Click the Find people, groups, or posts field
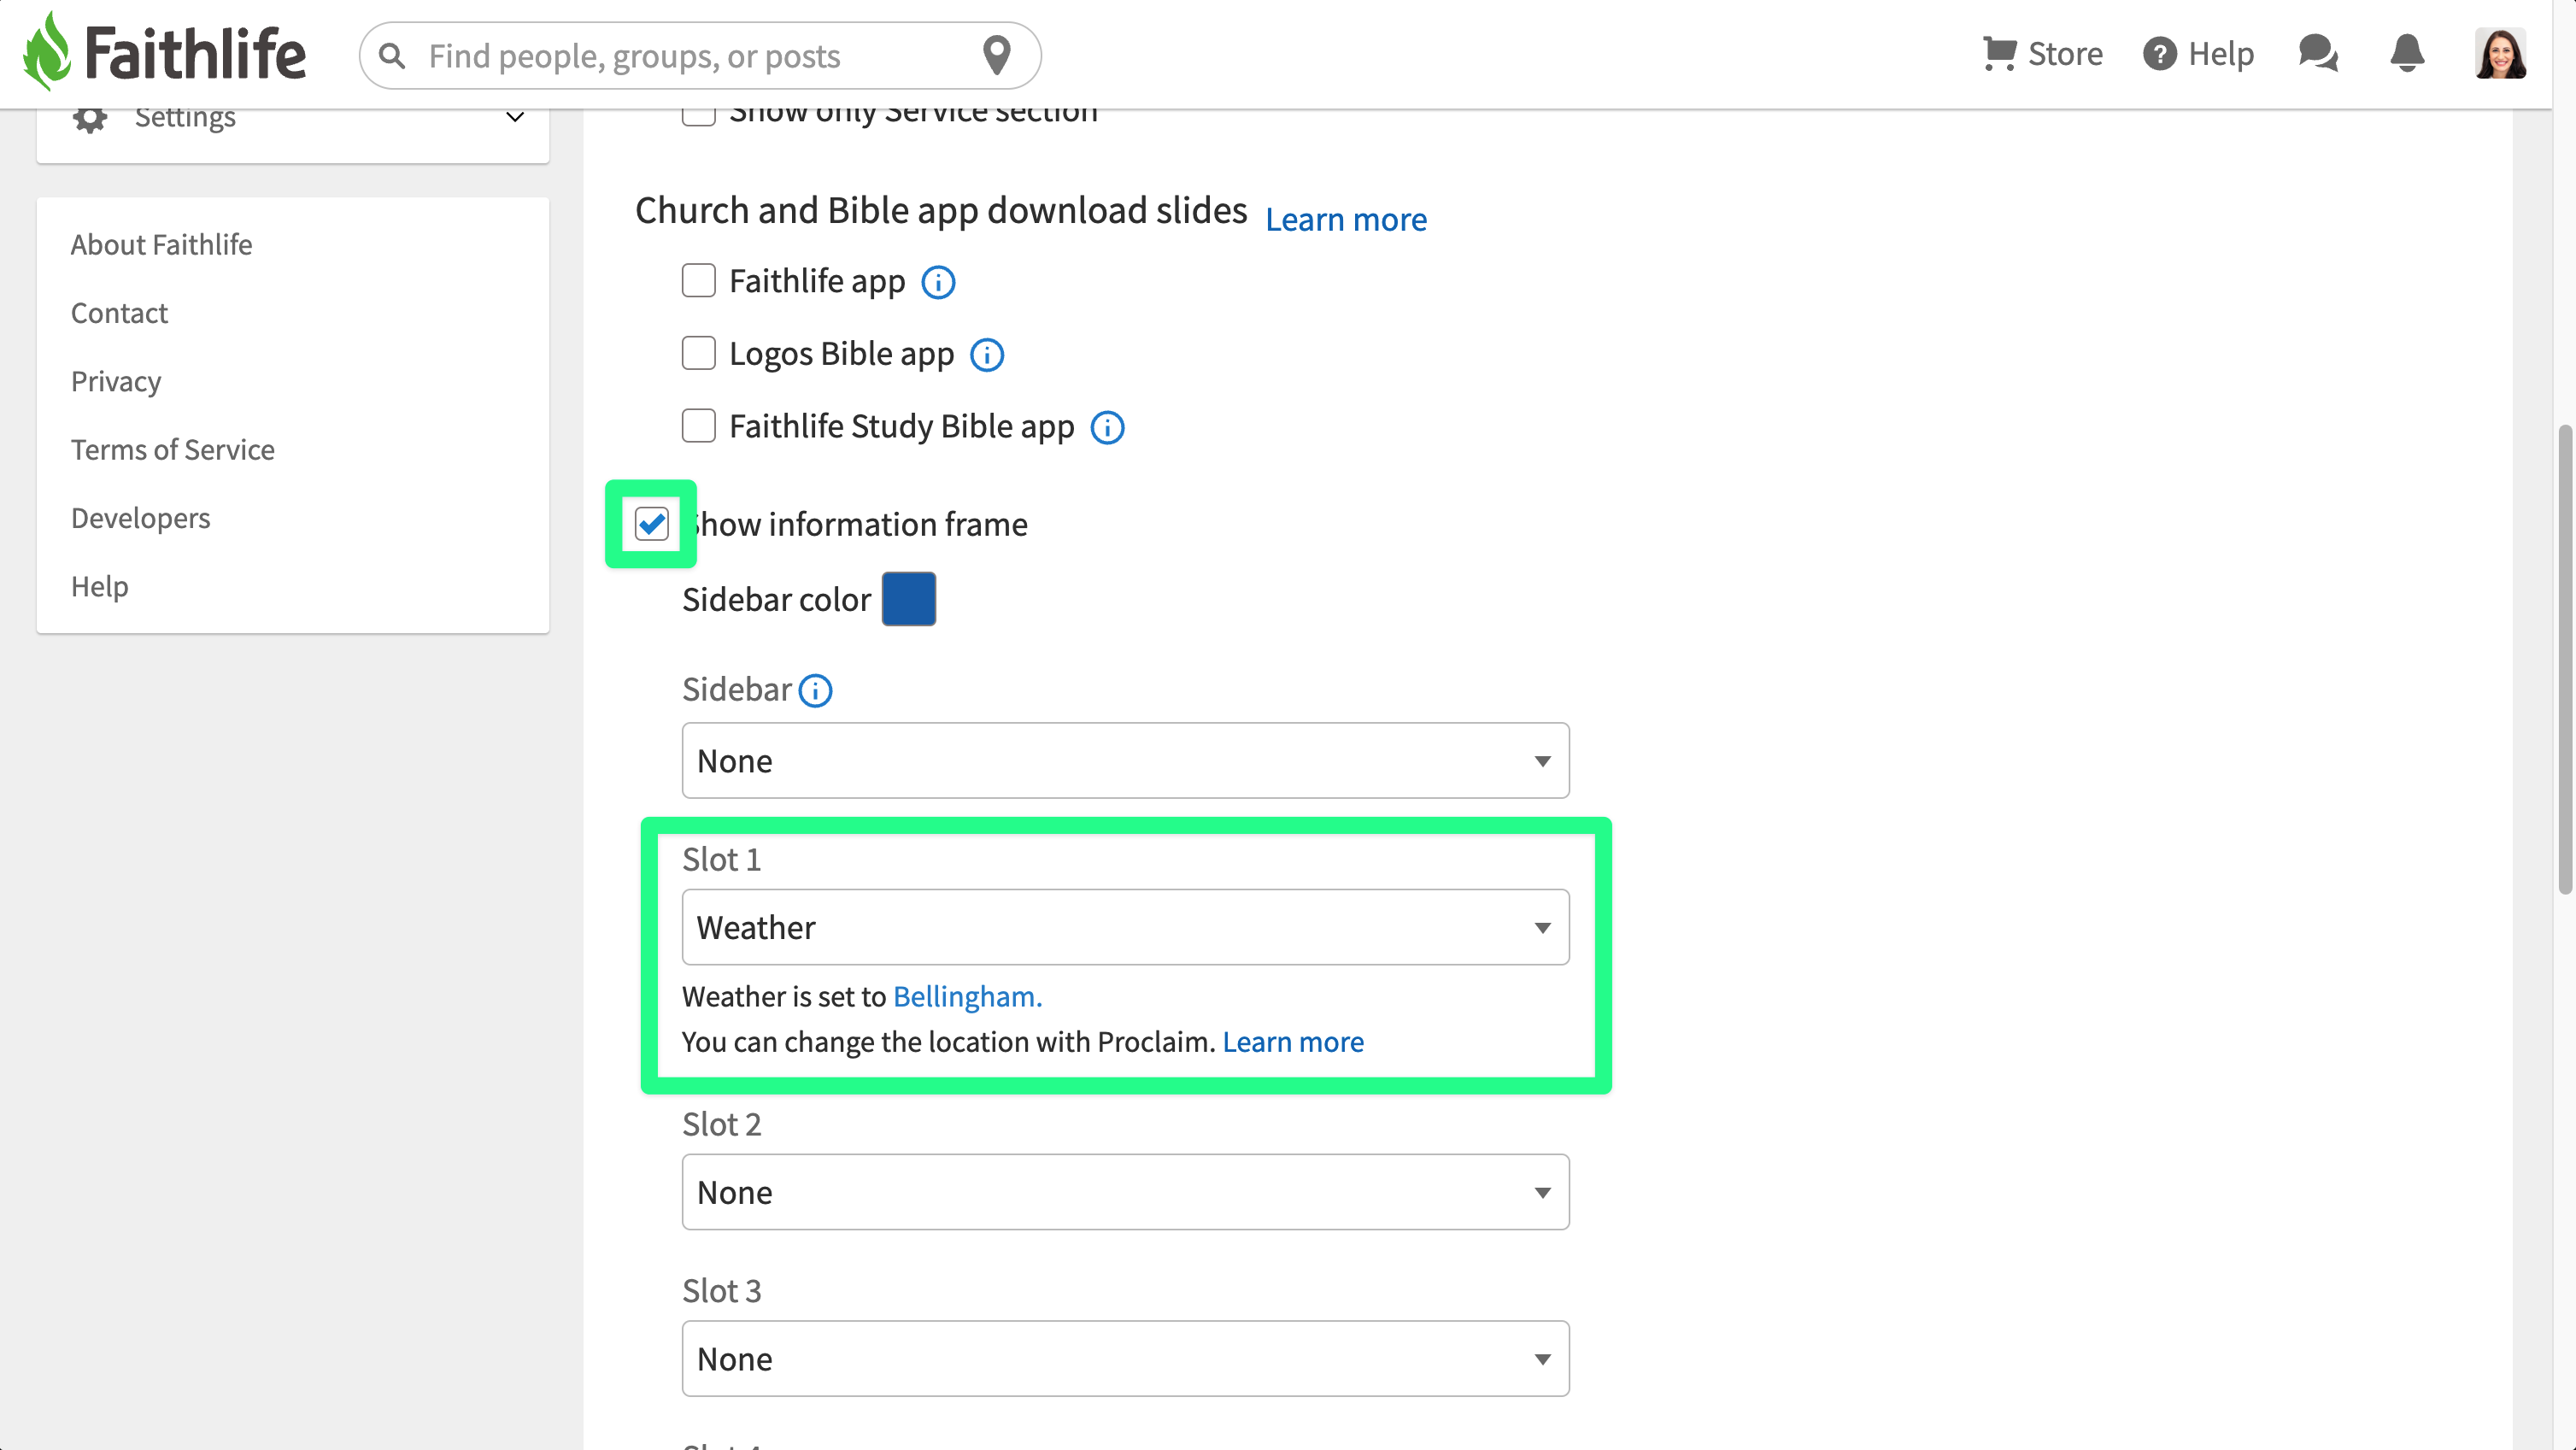 (700, 55)
